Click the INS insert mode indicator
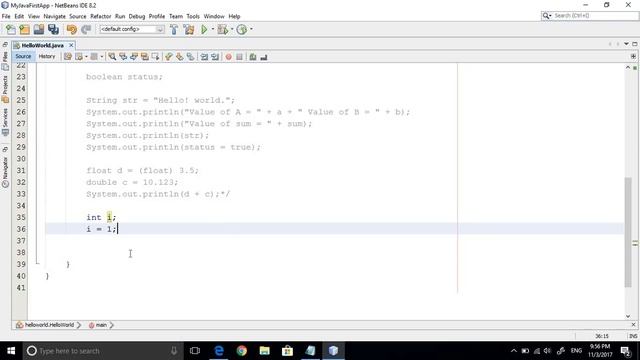Image resolution: width=640 pixels, height=360 pixels. [633, 336]
